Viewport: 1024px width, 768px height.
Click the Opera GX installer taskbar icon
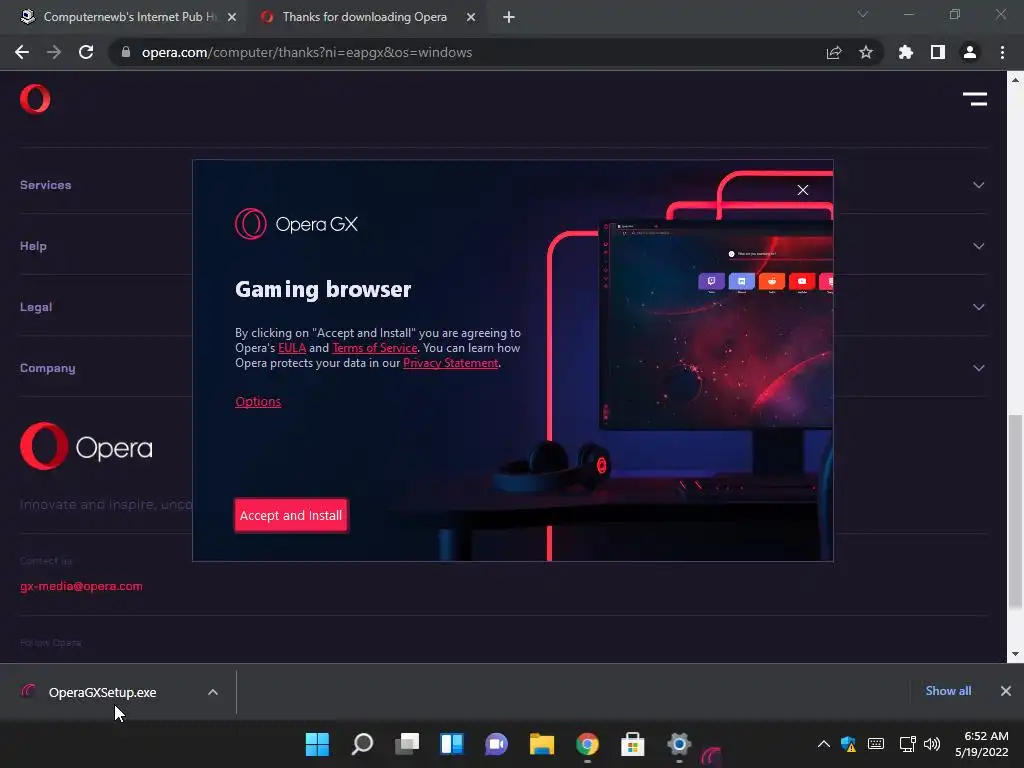coord(711,756)
